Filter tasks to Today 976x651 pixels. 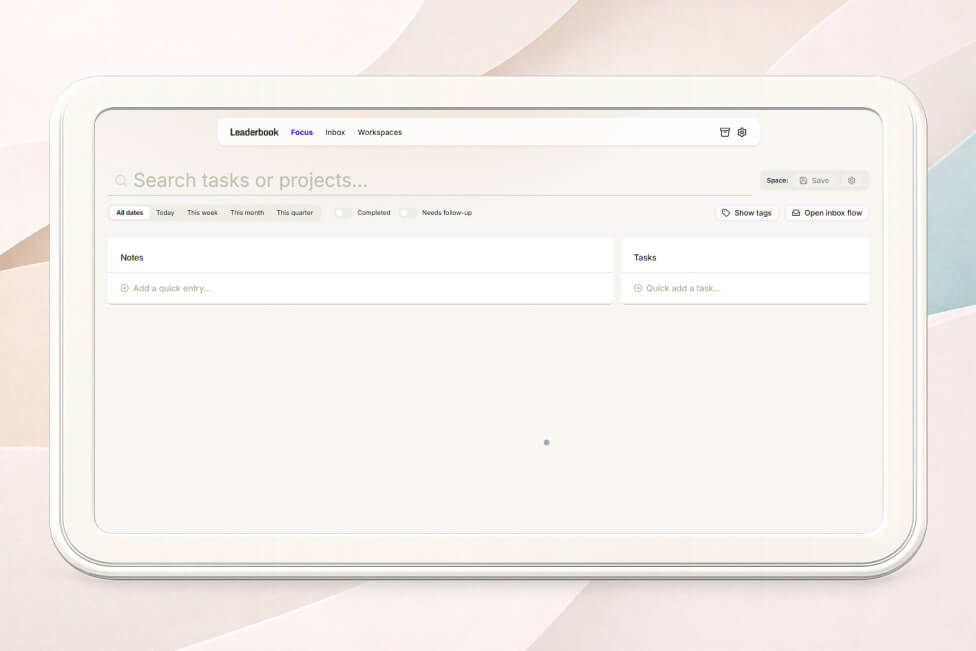point(165,213)
